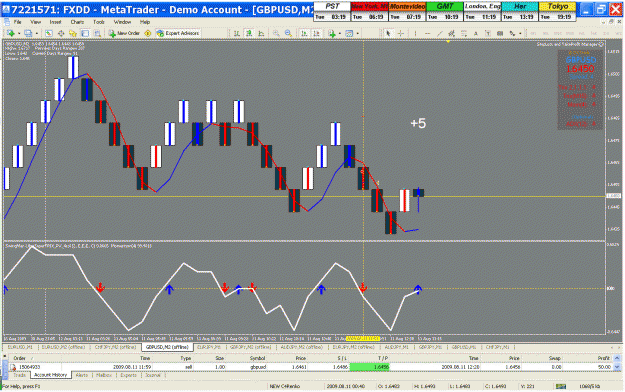Switch to CHFJPY,M2 (offline) chart tab
The image size is (625, 392).
(x=116, y=347)
